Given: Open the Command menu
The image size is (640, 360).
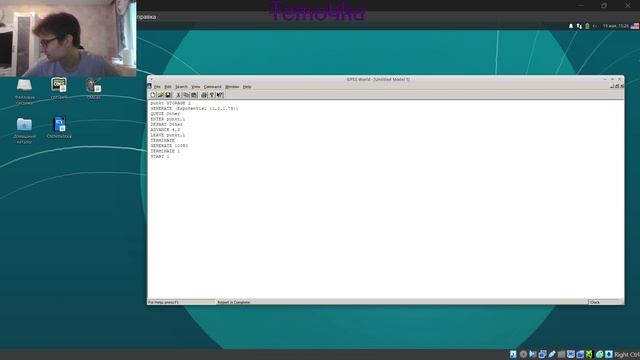Looking at the screenshot, I should 212,87.
